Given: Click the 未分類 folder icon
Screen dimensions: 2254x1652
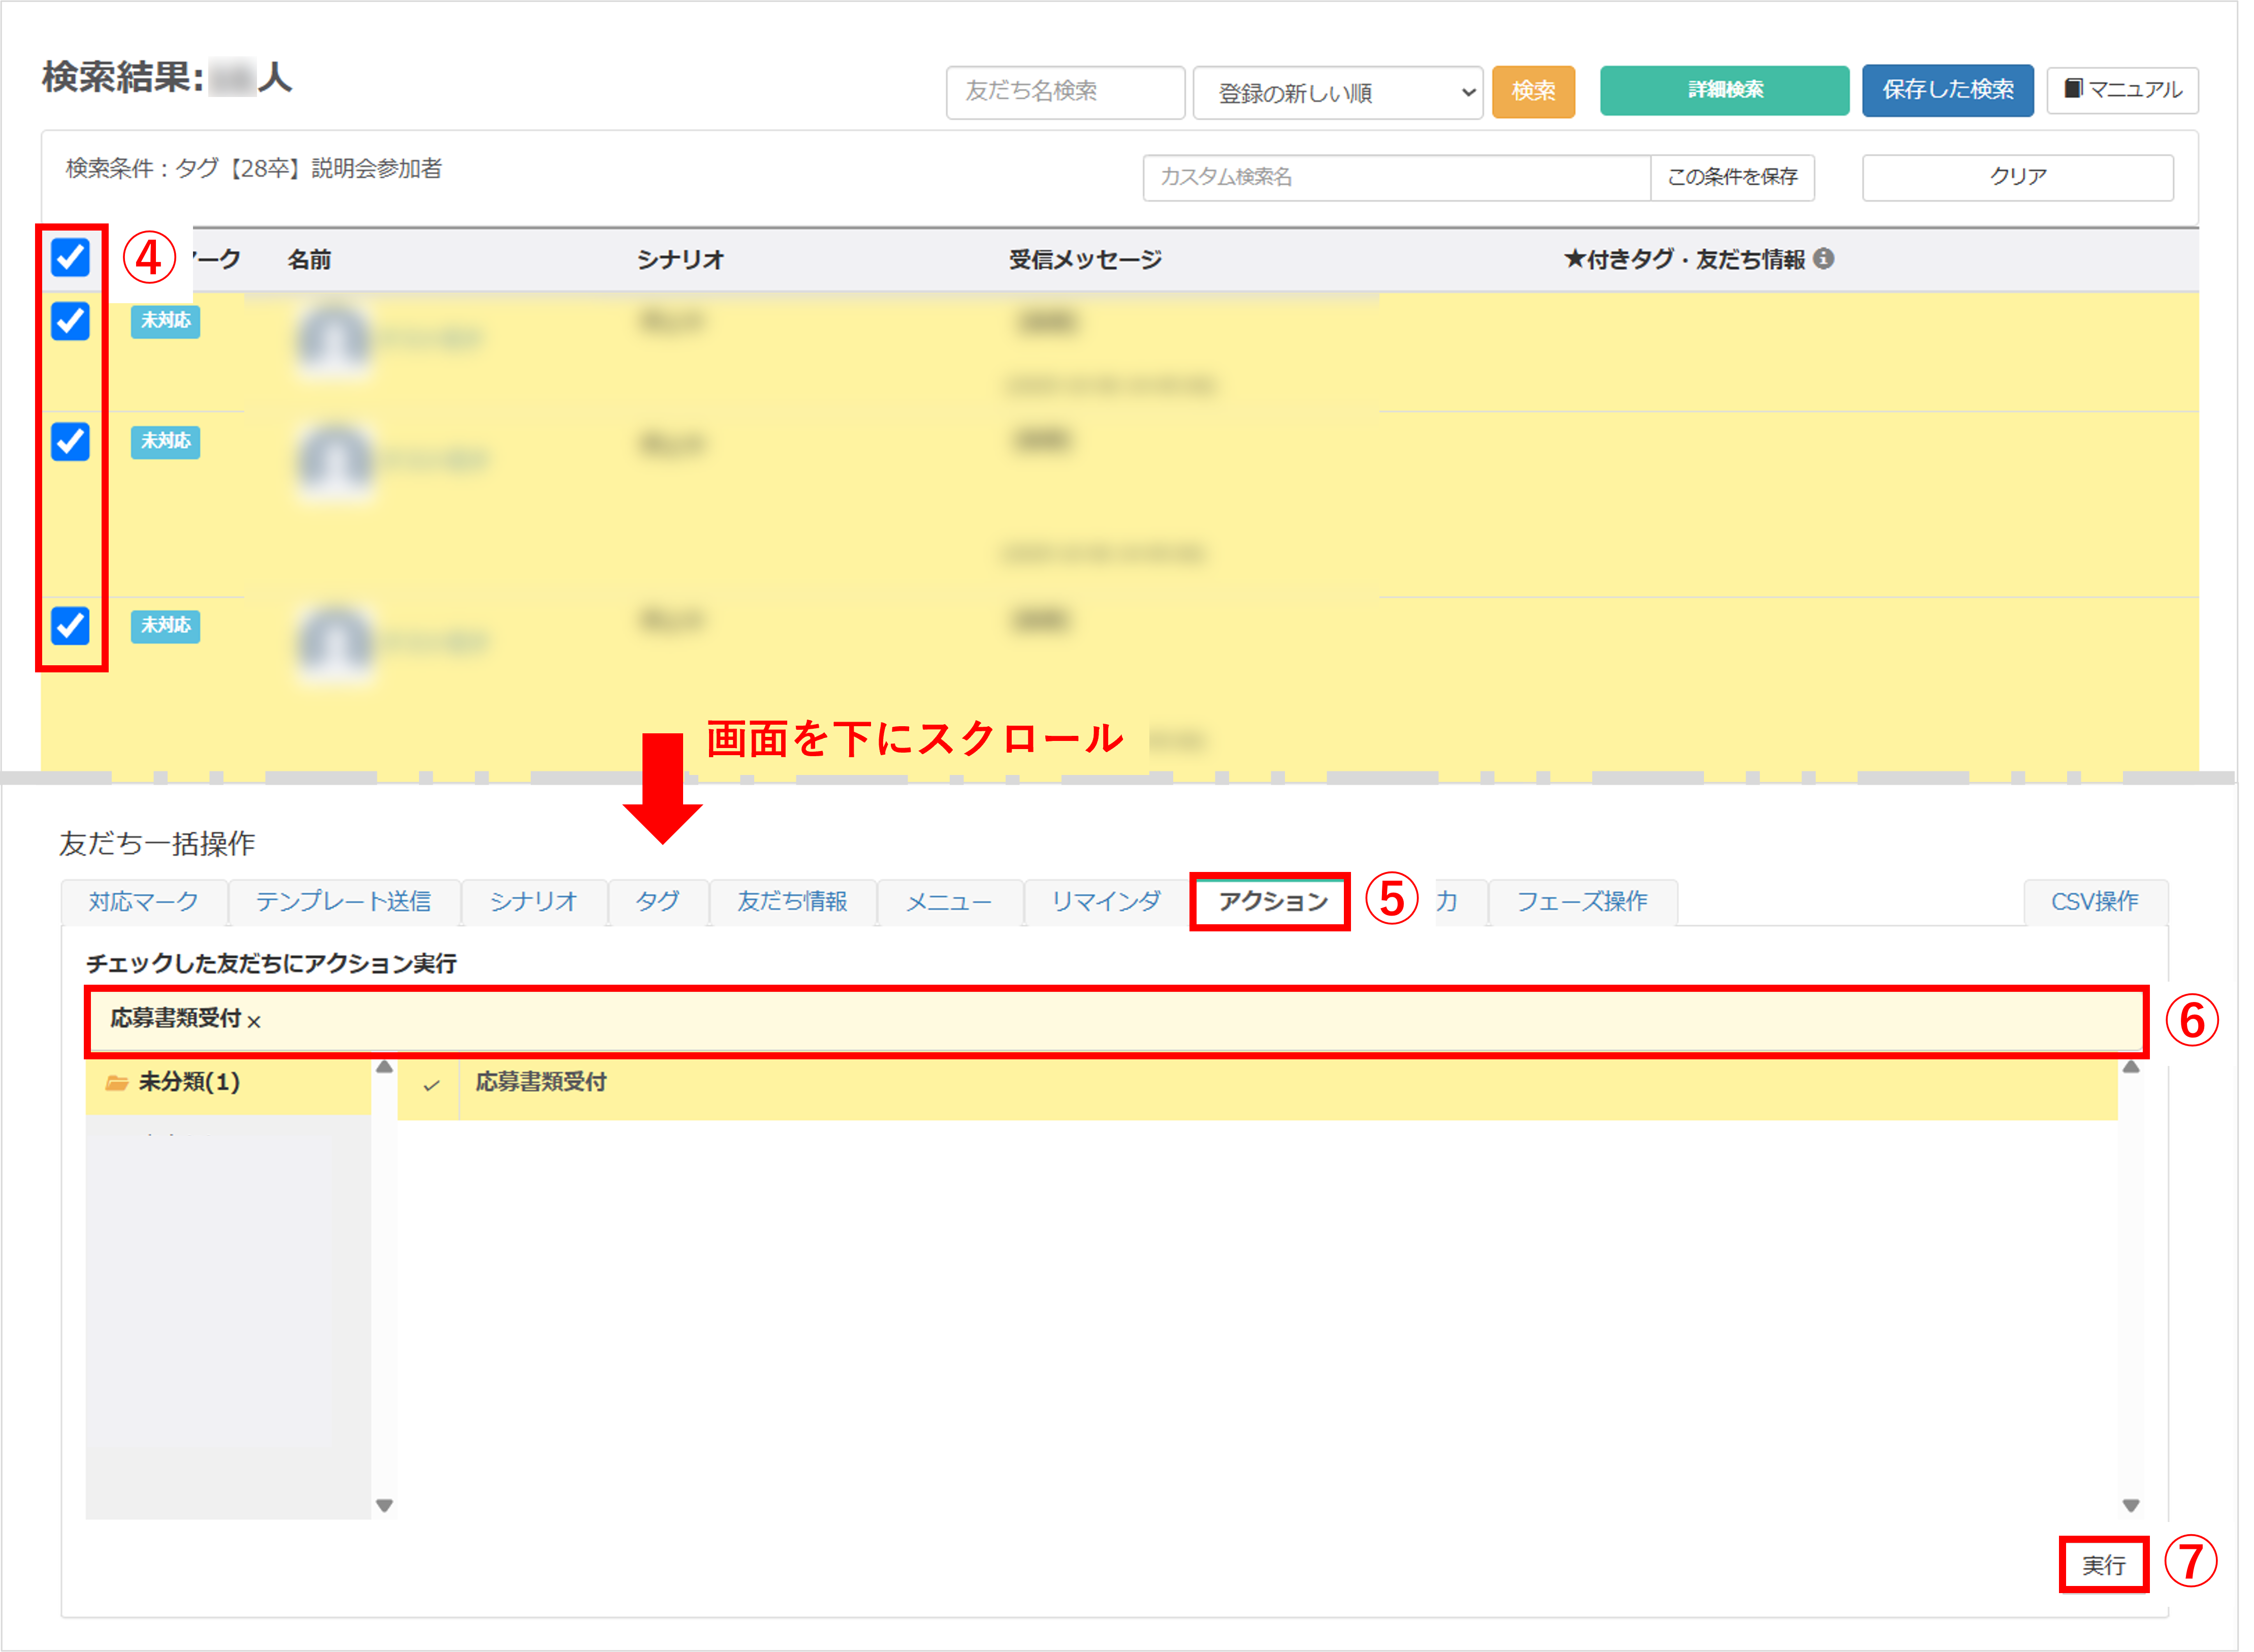Looking at the screenshot, I should click(117, 1082).
